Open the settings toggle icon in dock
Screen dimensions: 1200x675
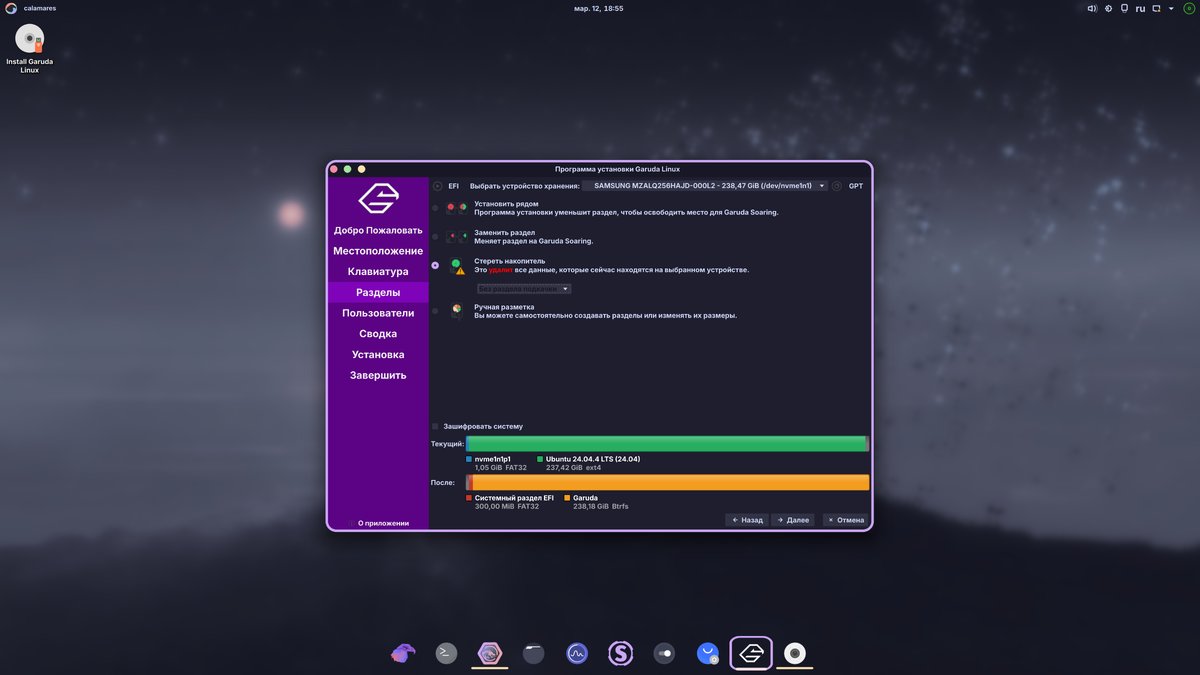(664, 653)
